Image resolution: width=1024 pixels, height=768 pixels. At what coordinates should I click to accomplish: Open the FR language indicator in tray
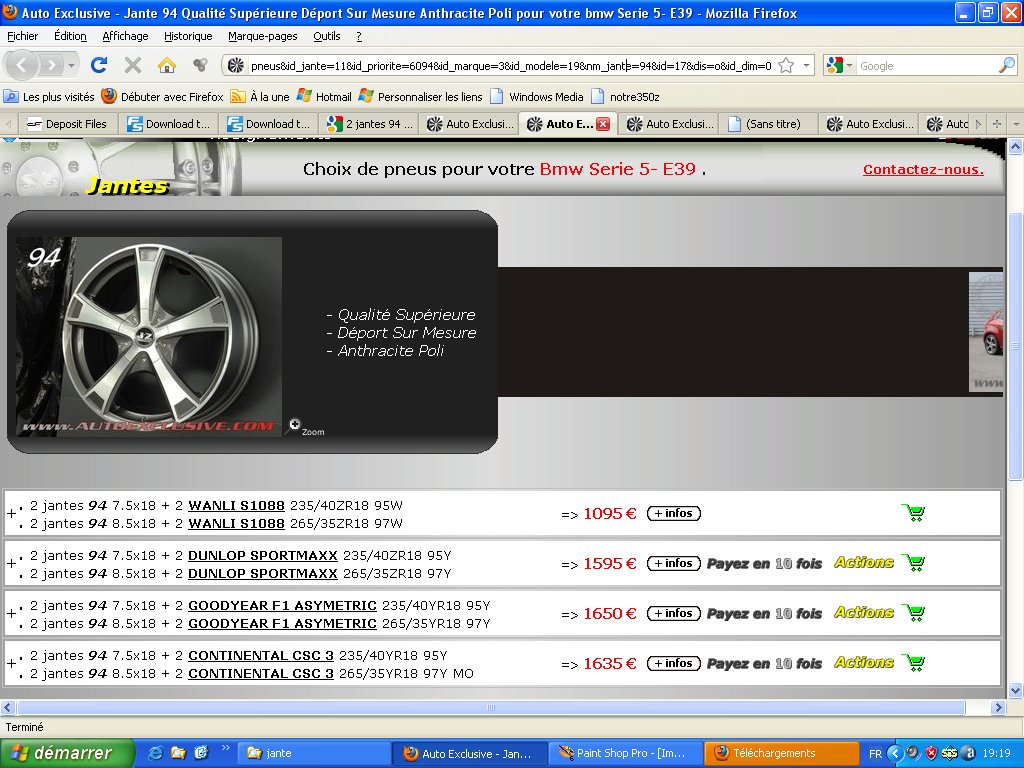click(x=875, y=754)
